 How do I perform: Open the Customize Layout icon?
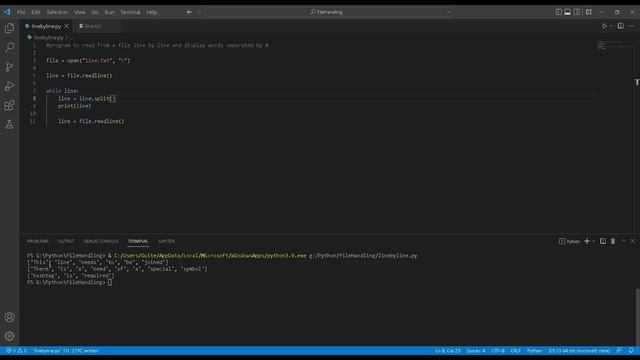coord(589,12)
